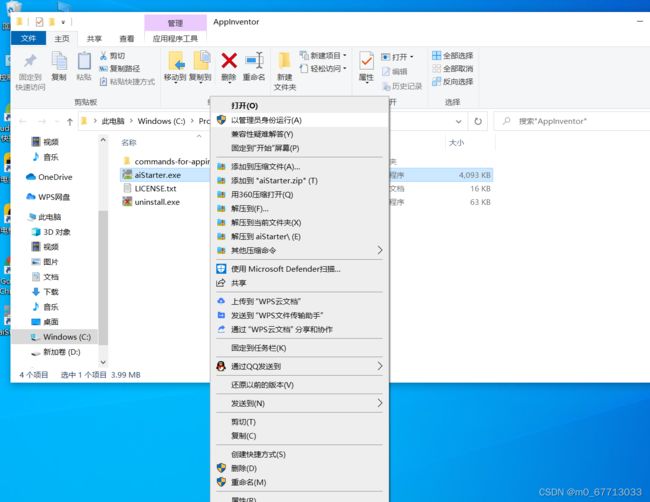Select Troubleshoot compatibility (兼容性疑难解答)
650x502 pixels.
[299, 134]
